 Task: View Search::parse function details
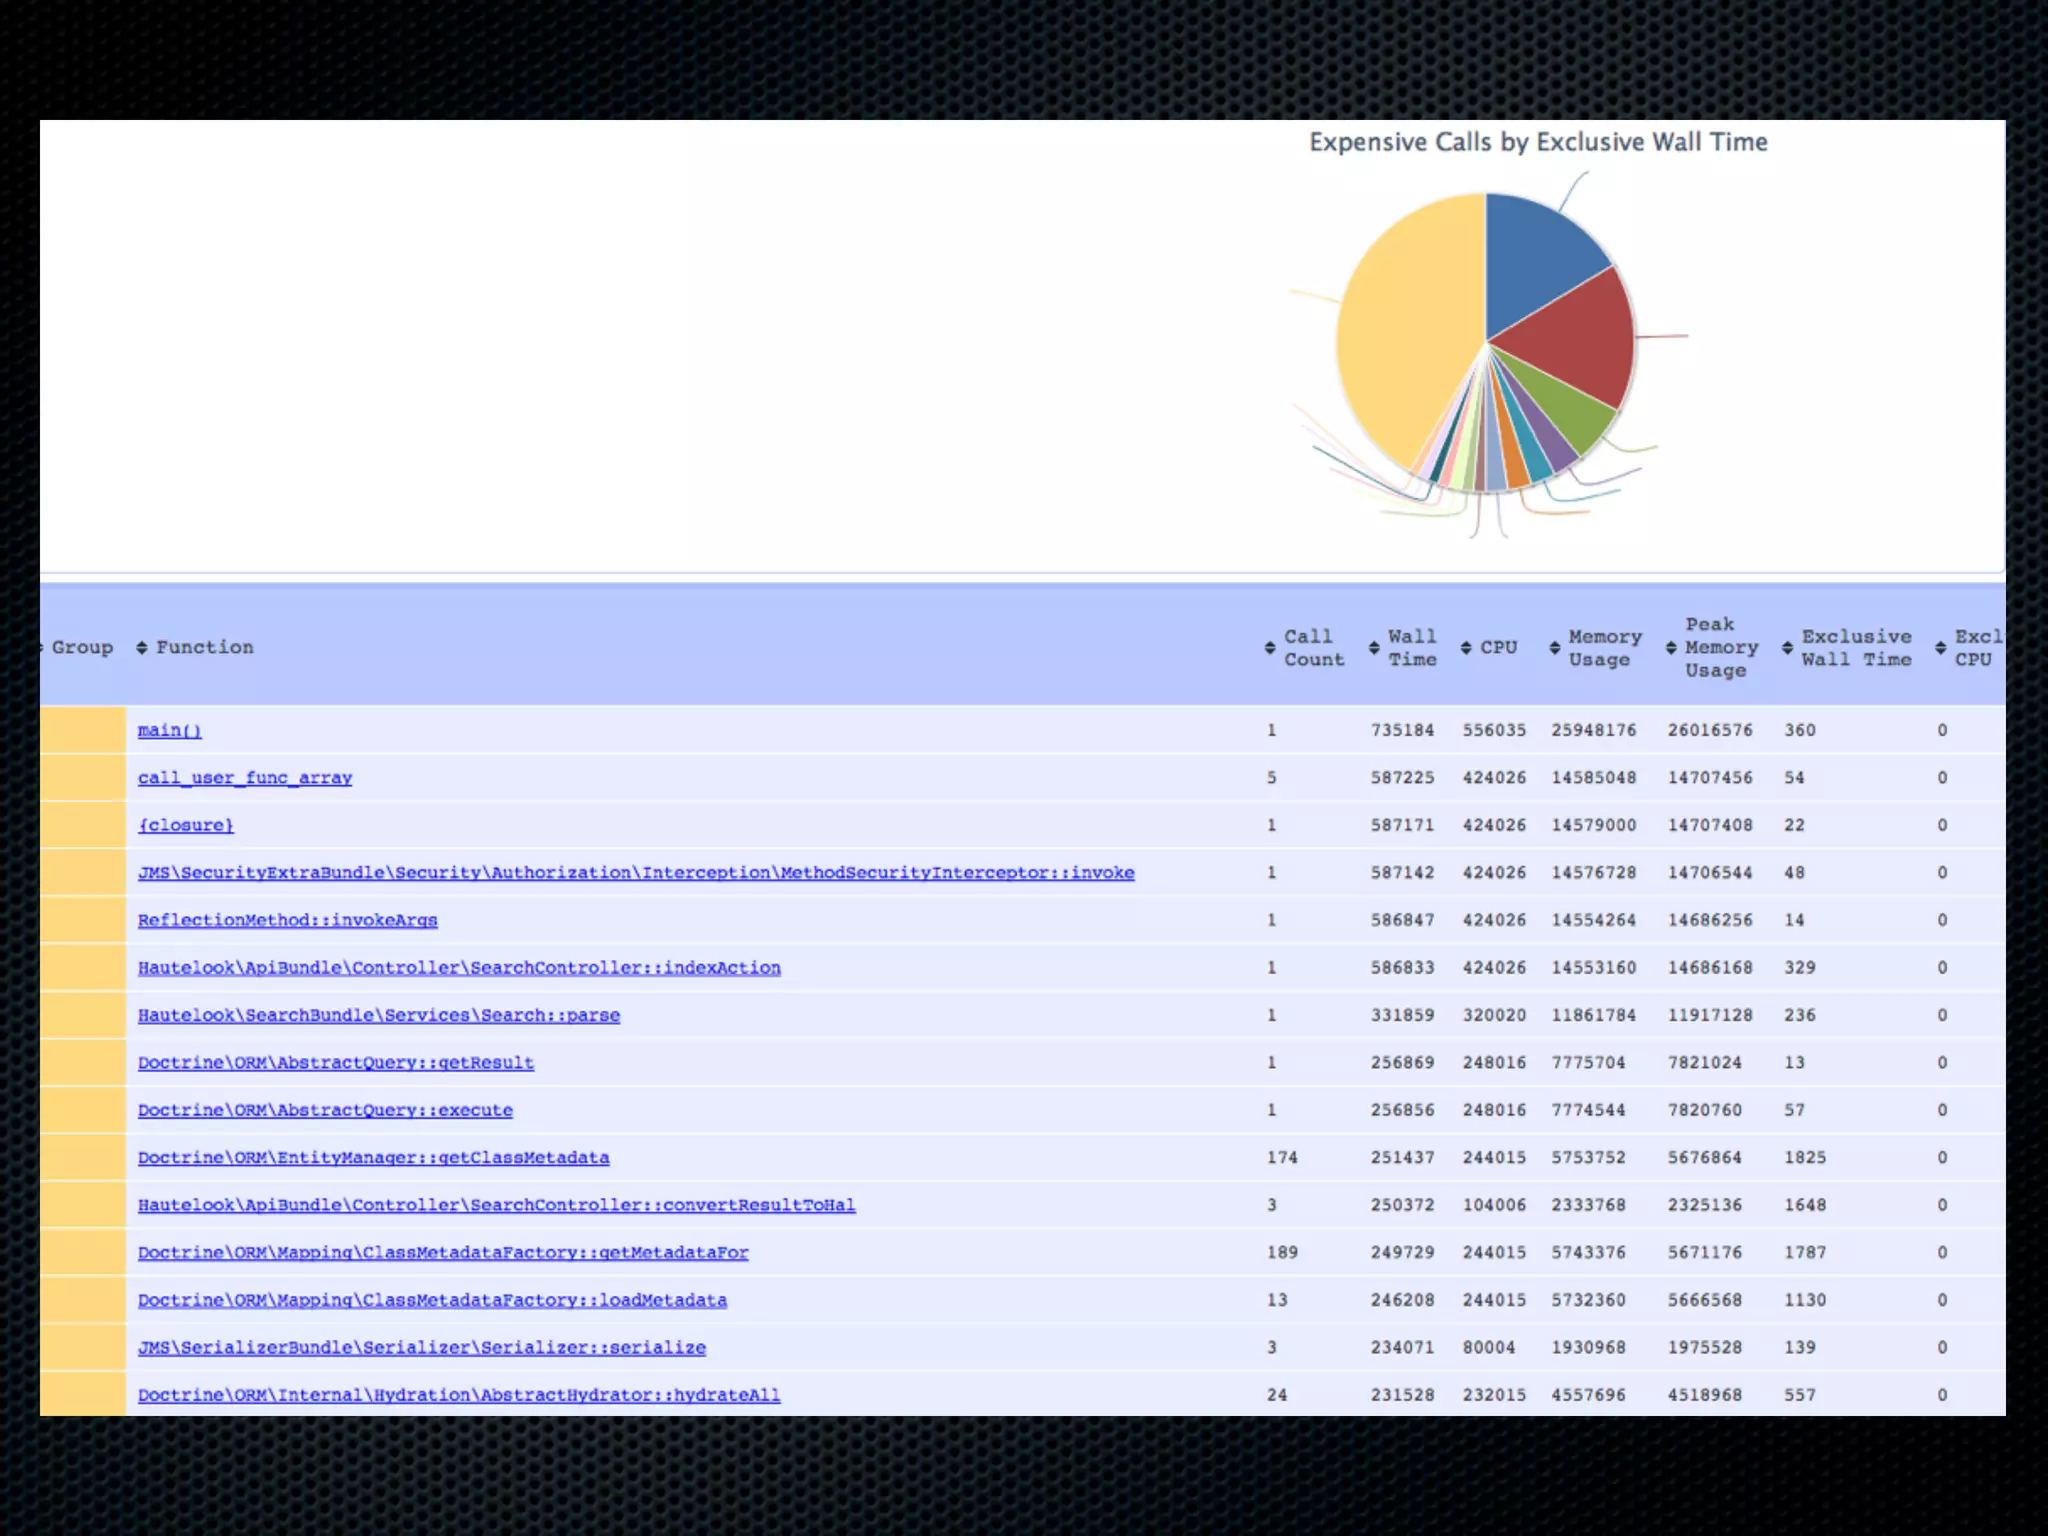point(379,1015)
